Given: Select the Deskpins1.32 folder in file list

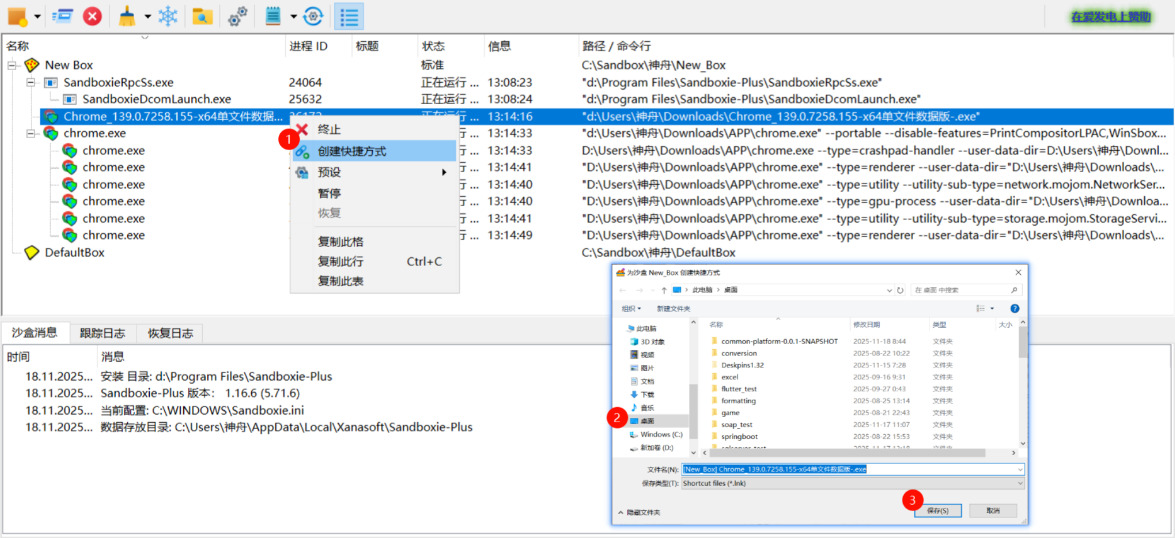Looking at the screenshot, I should click(742, 365).
